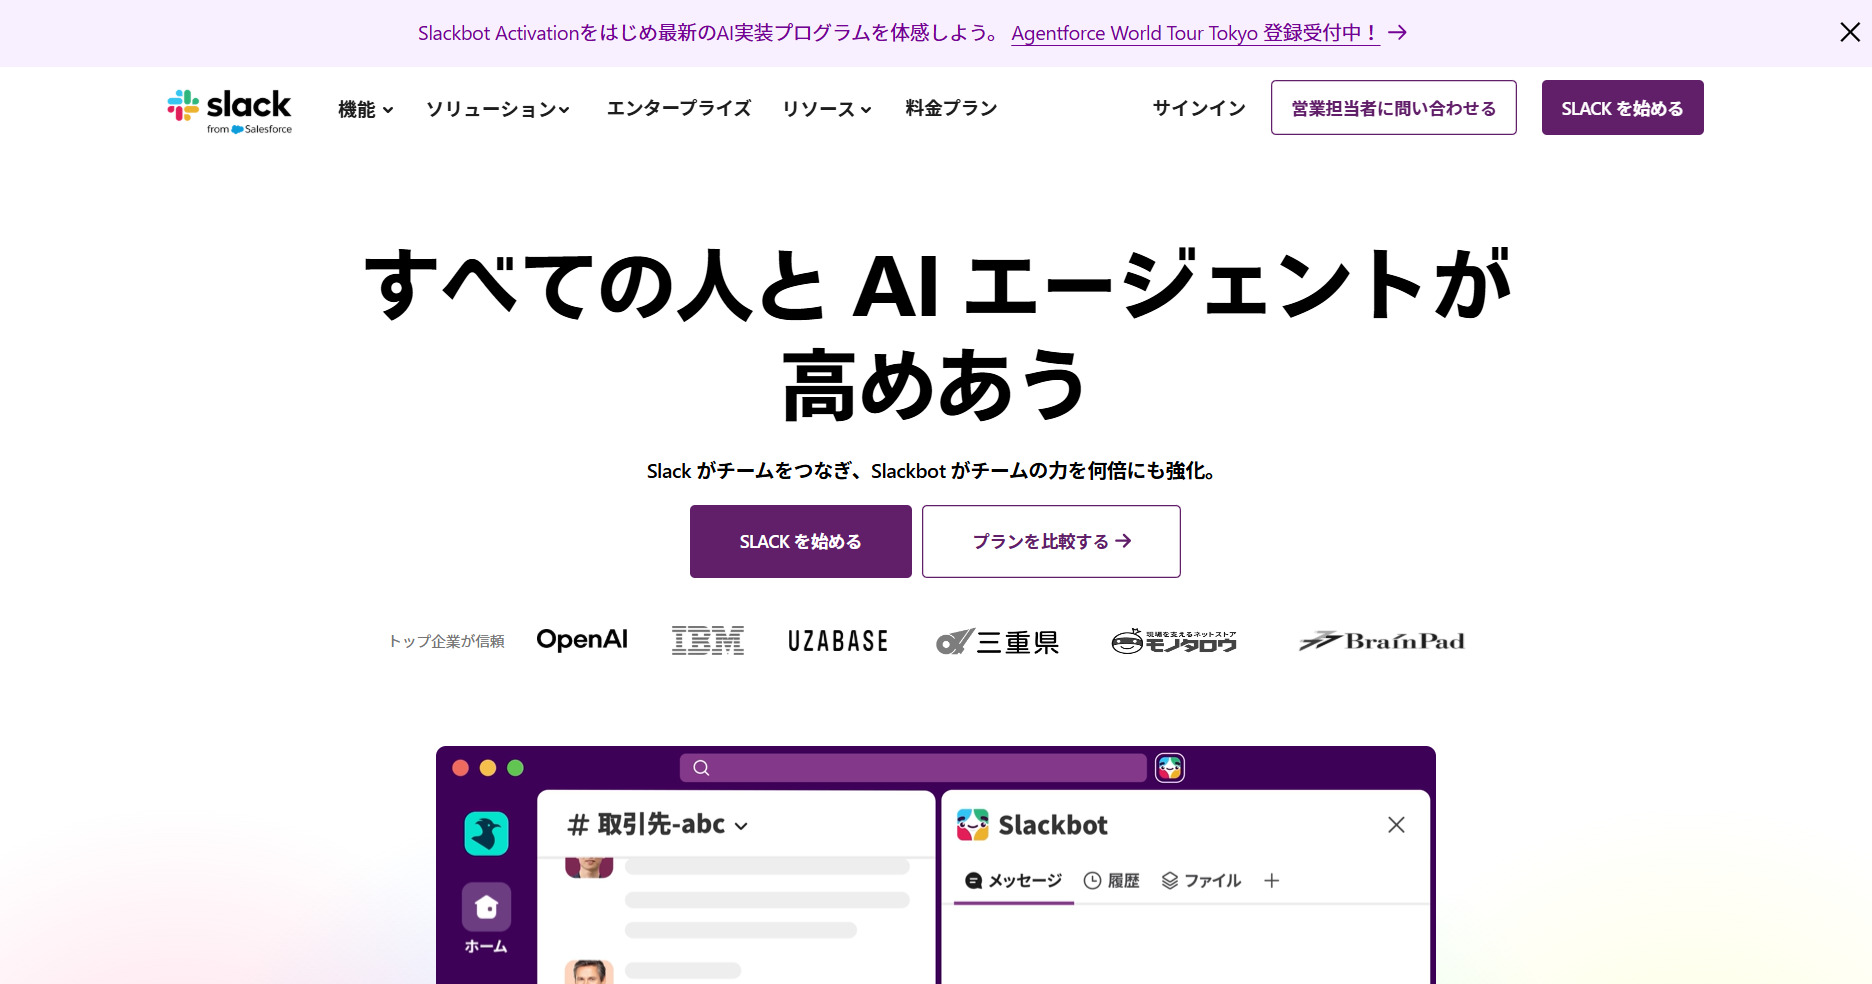This screenshot has height=984, width=1872.
Task: Click the magnifier icon in mockup search bar
Action: pyautogui.click(x=701, y=768)
